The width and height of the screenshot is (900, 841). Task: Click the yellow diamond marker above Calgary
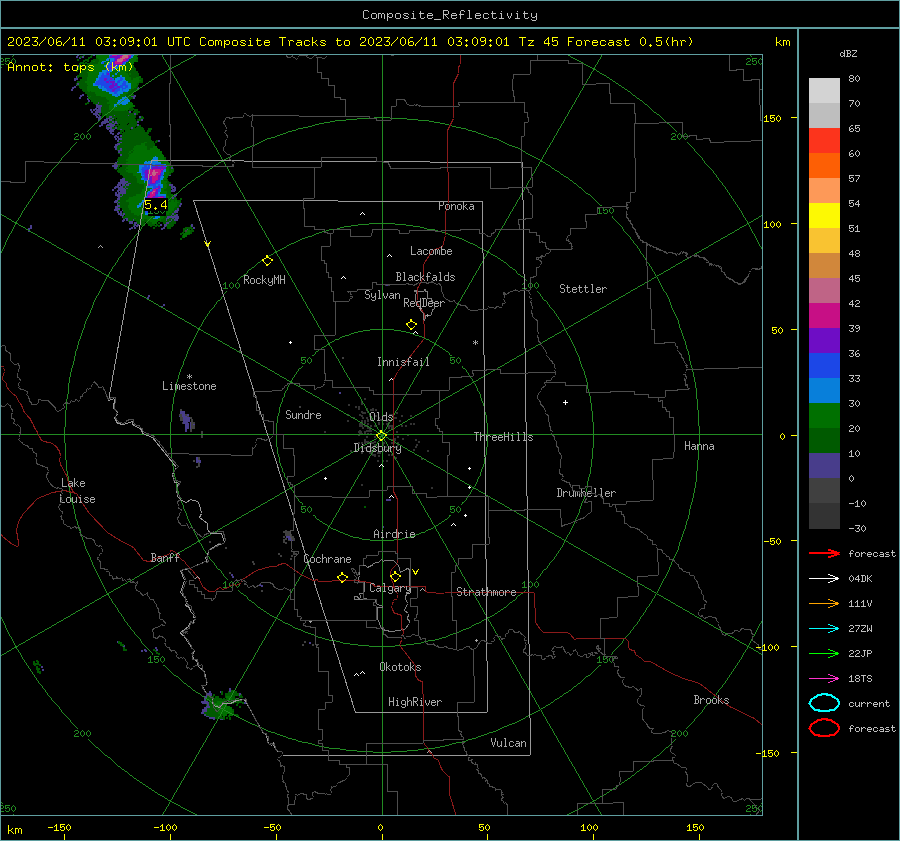point(395,576)
